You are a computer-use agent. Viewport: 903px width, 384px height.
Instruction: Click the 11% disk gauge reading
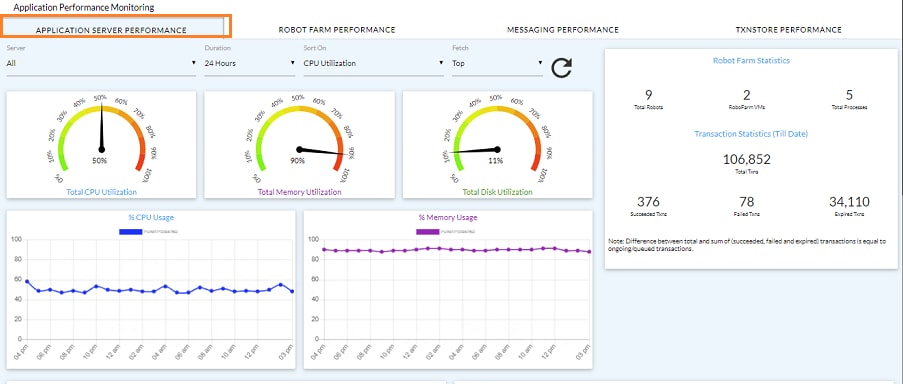[496, 161]
